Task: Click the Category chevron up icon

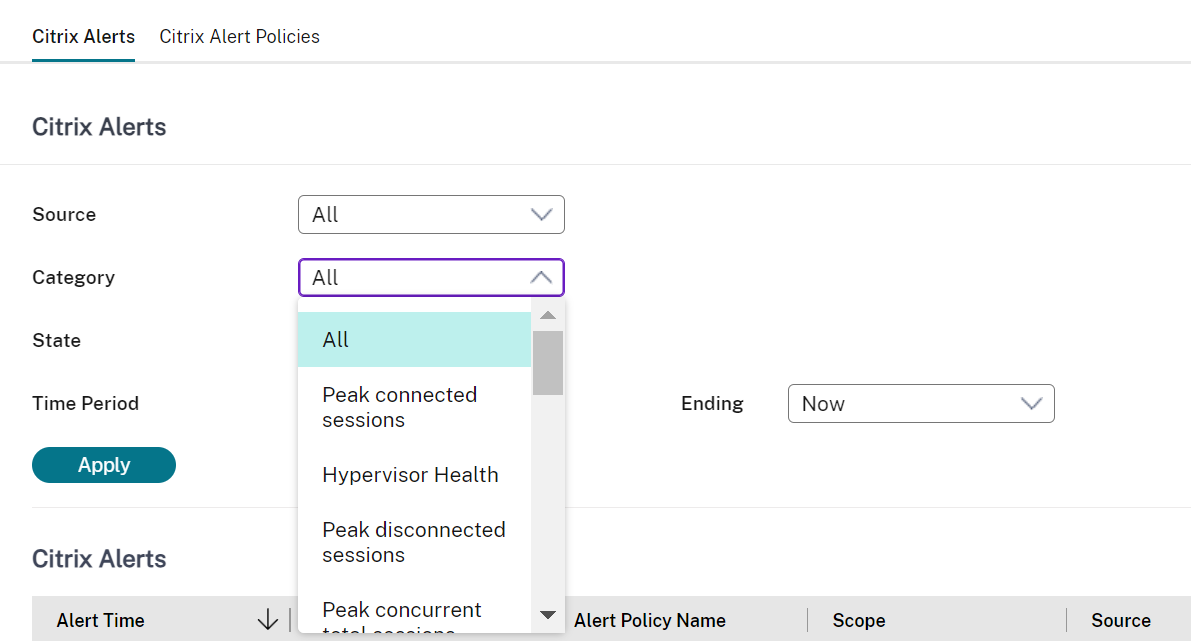Action: [541, 278]
